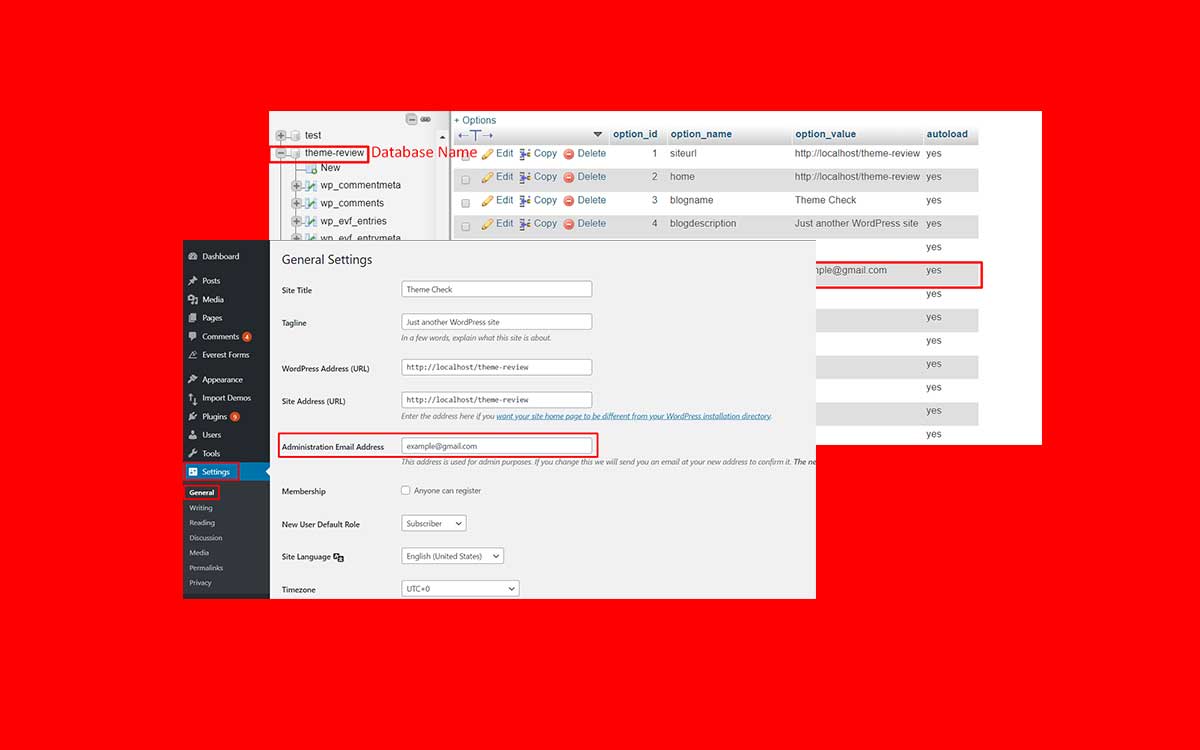This screenshot has width=1200, height=750.
Task: Toggle full texts arrows in table header
Action: coord(475,135)
